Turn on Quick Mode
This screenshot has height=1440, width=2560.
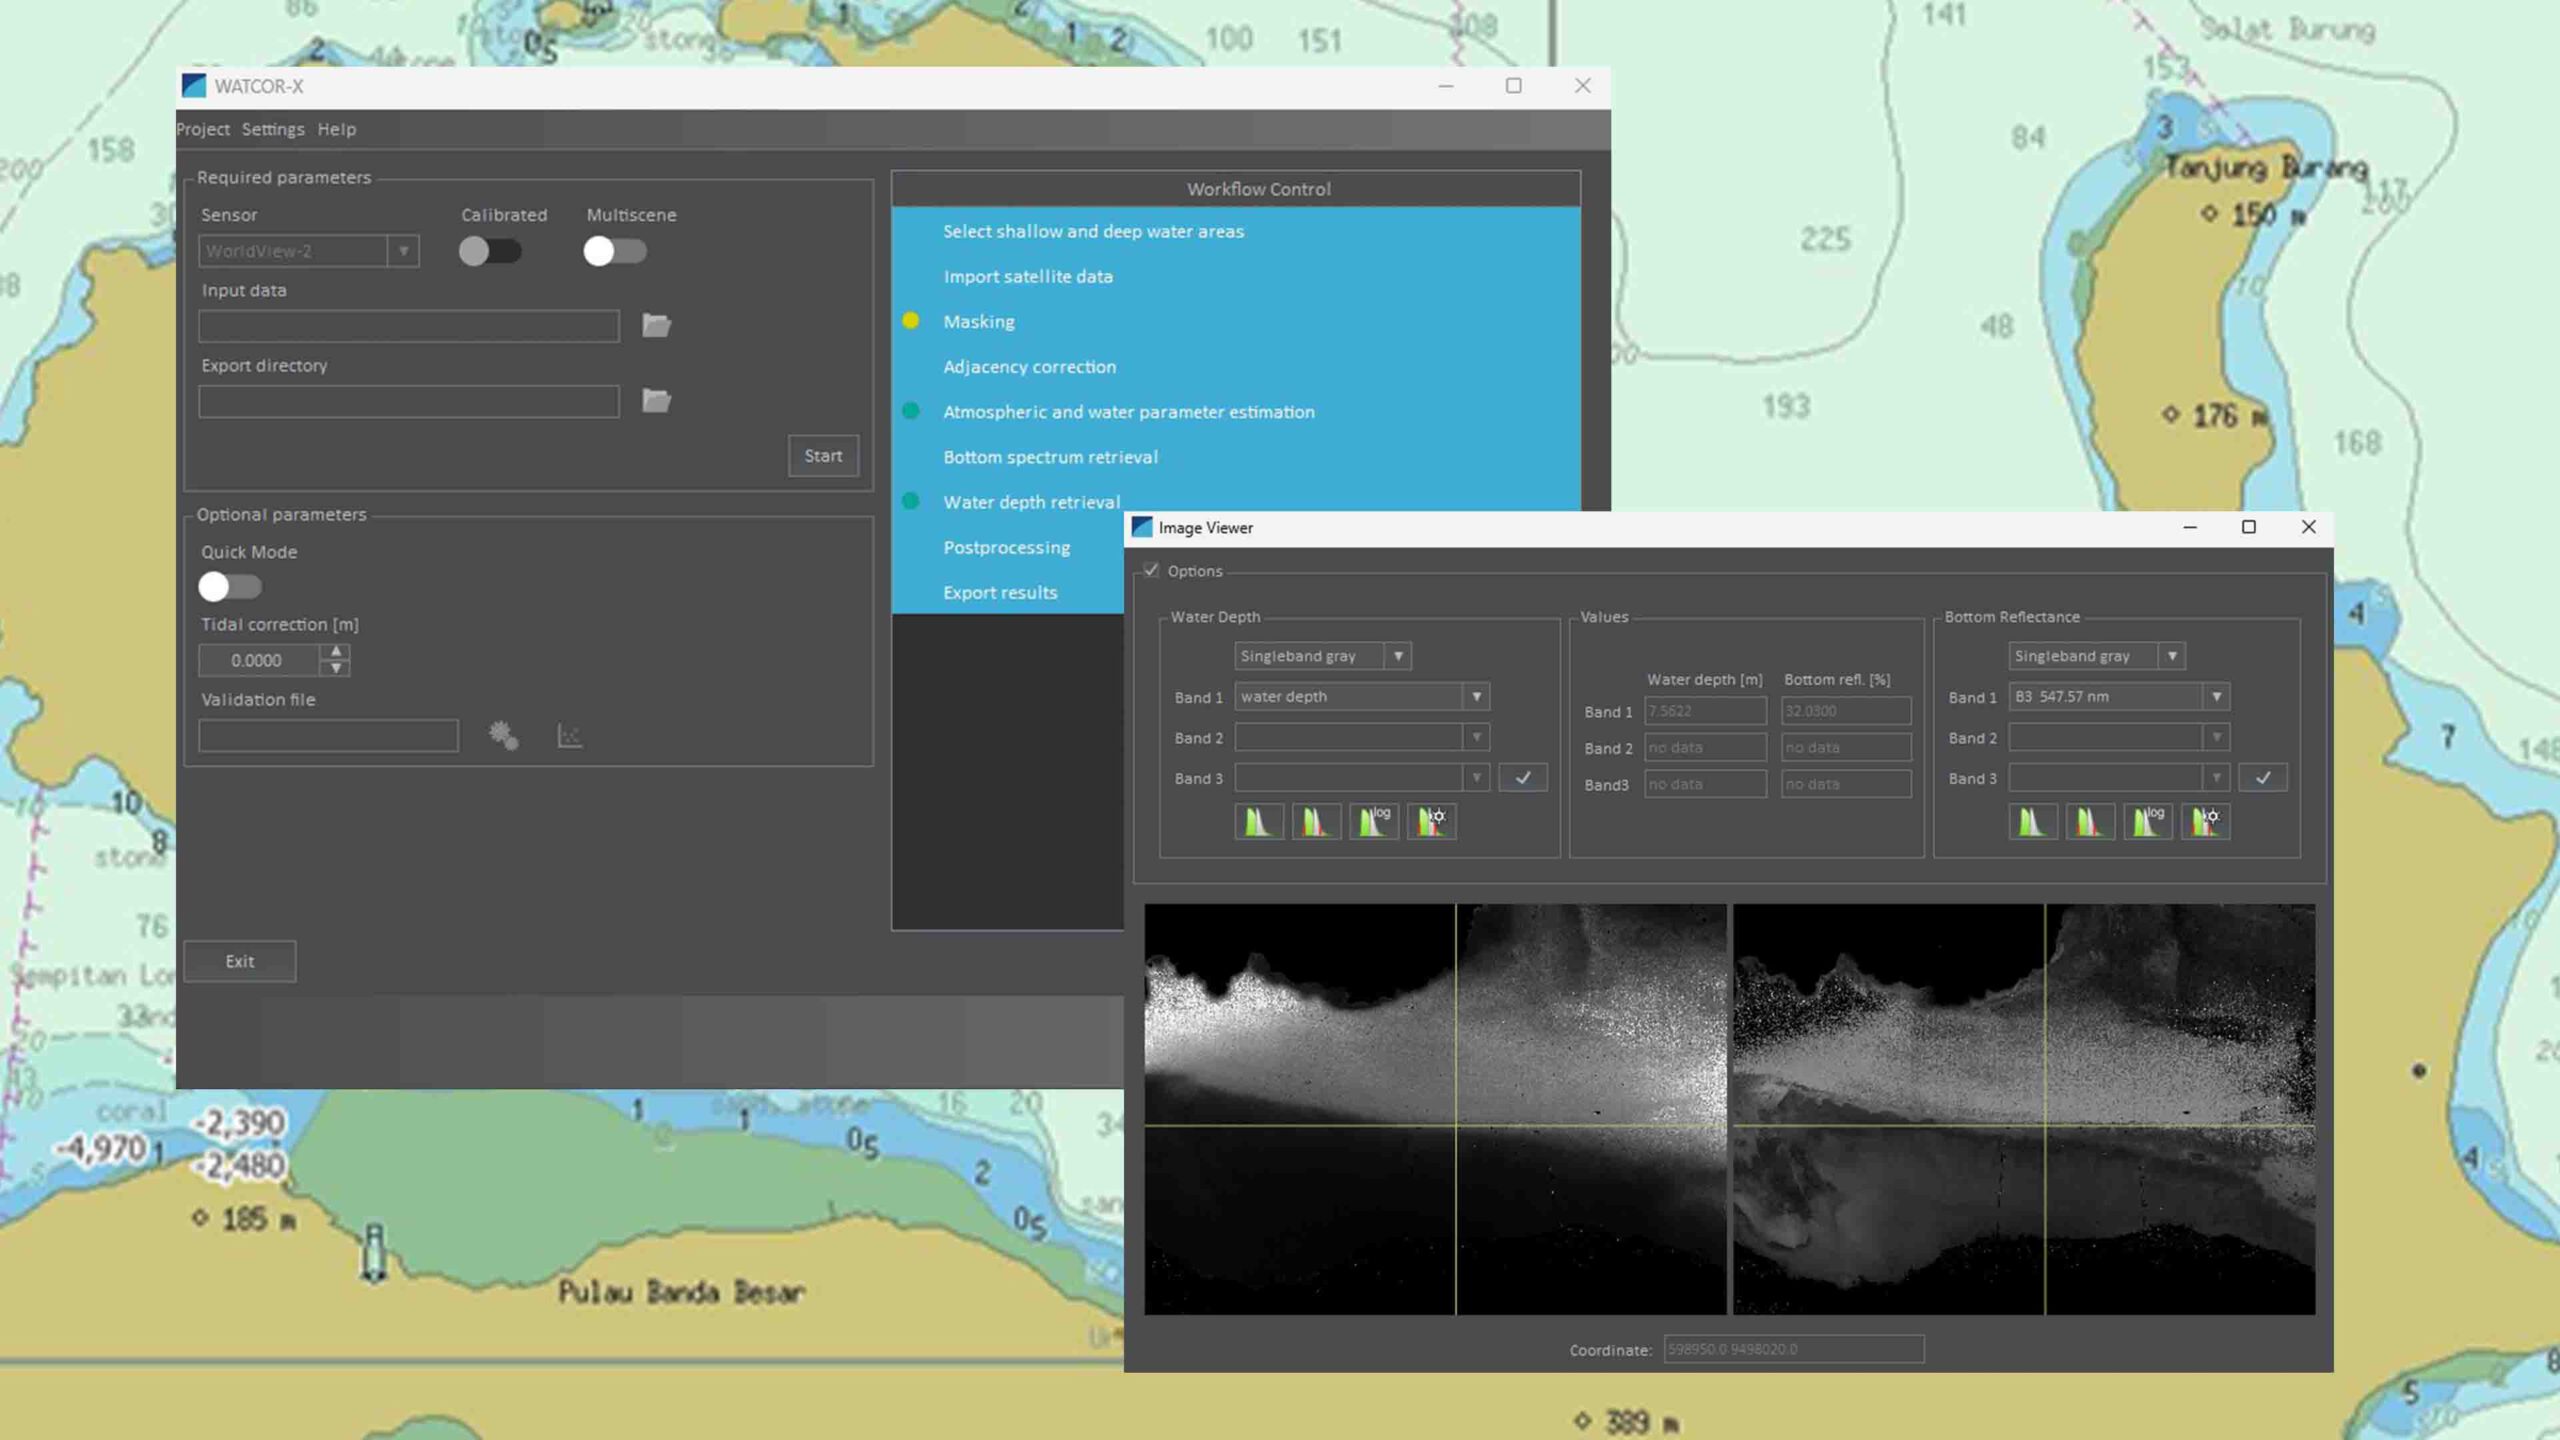click(230, 587)
